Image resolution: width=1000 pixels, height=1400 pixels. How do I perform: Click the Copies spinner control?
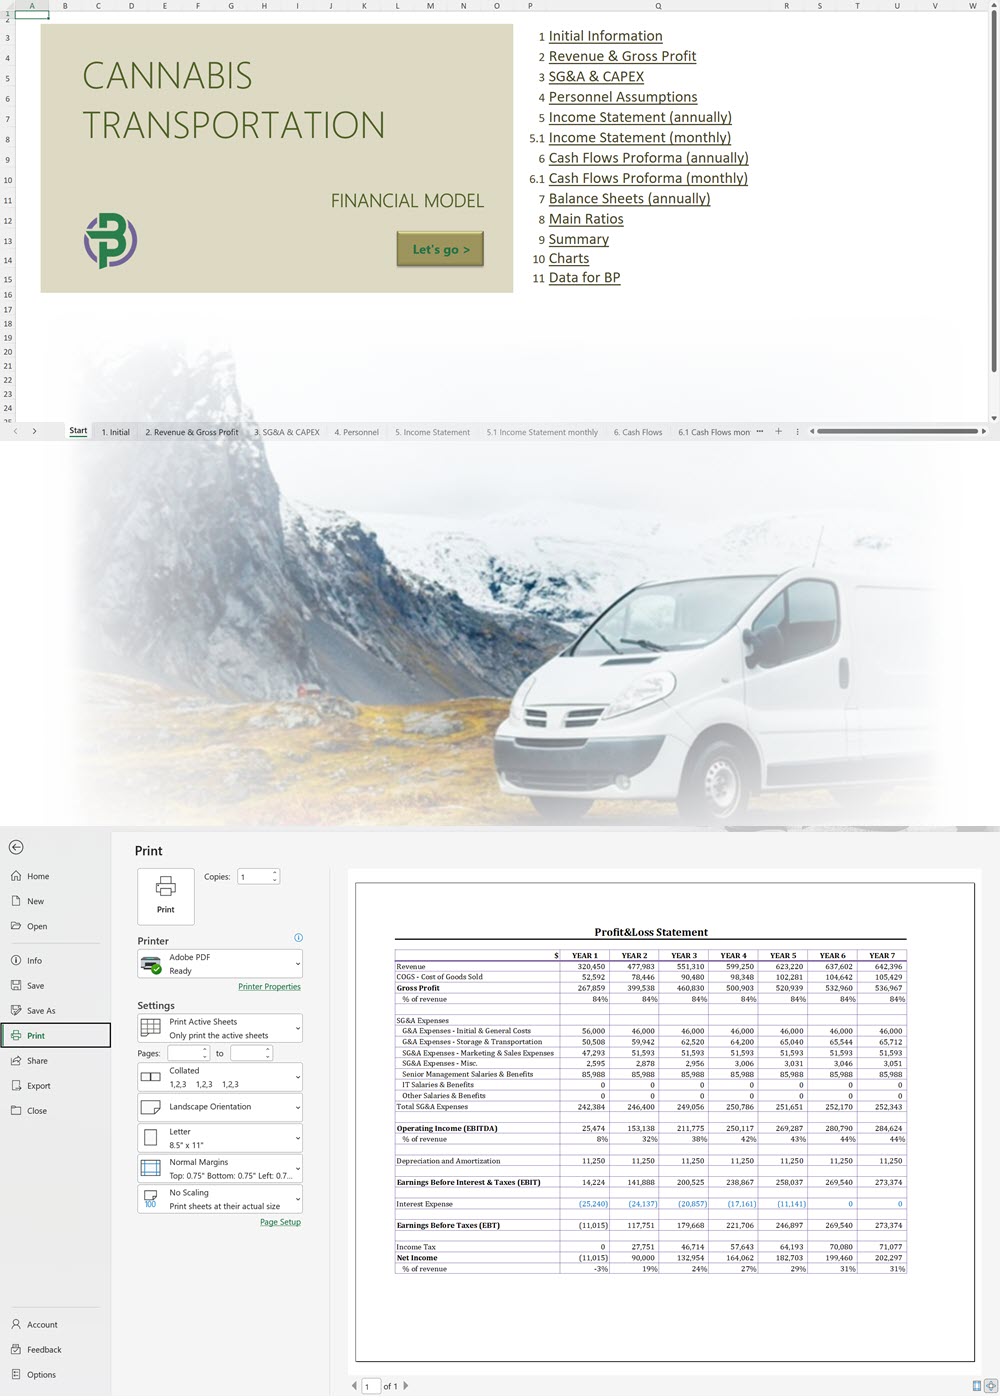pos(275,876)
